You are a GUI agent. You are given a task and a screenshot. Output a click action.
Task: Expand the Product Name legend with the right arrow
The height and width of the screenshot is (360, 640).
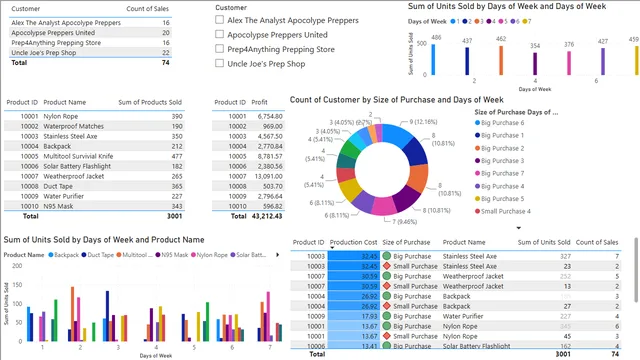pos(278,255)
